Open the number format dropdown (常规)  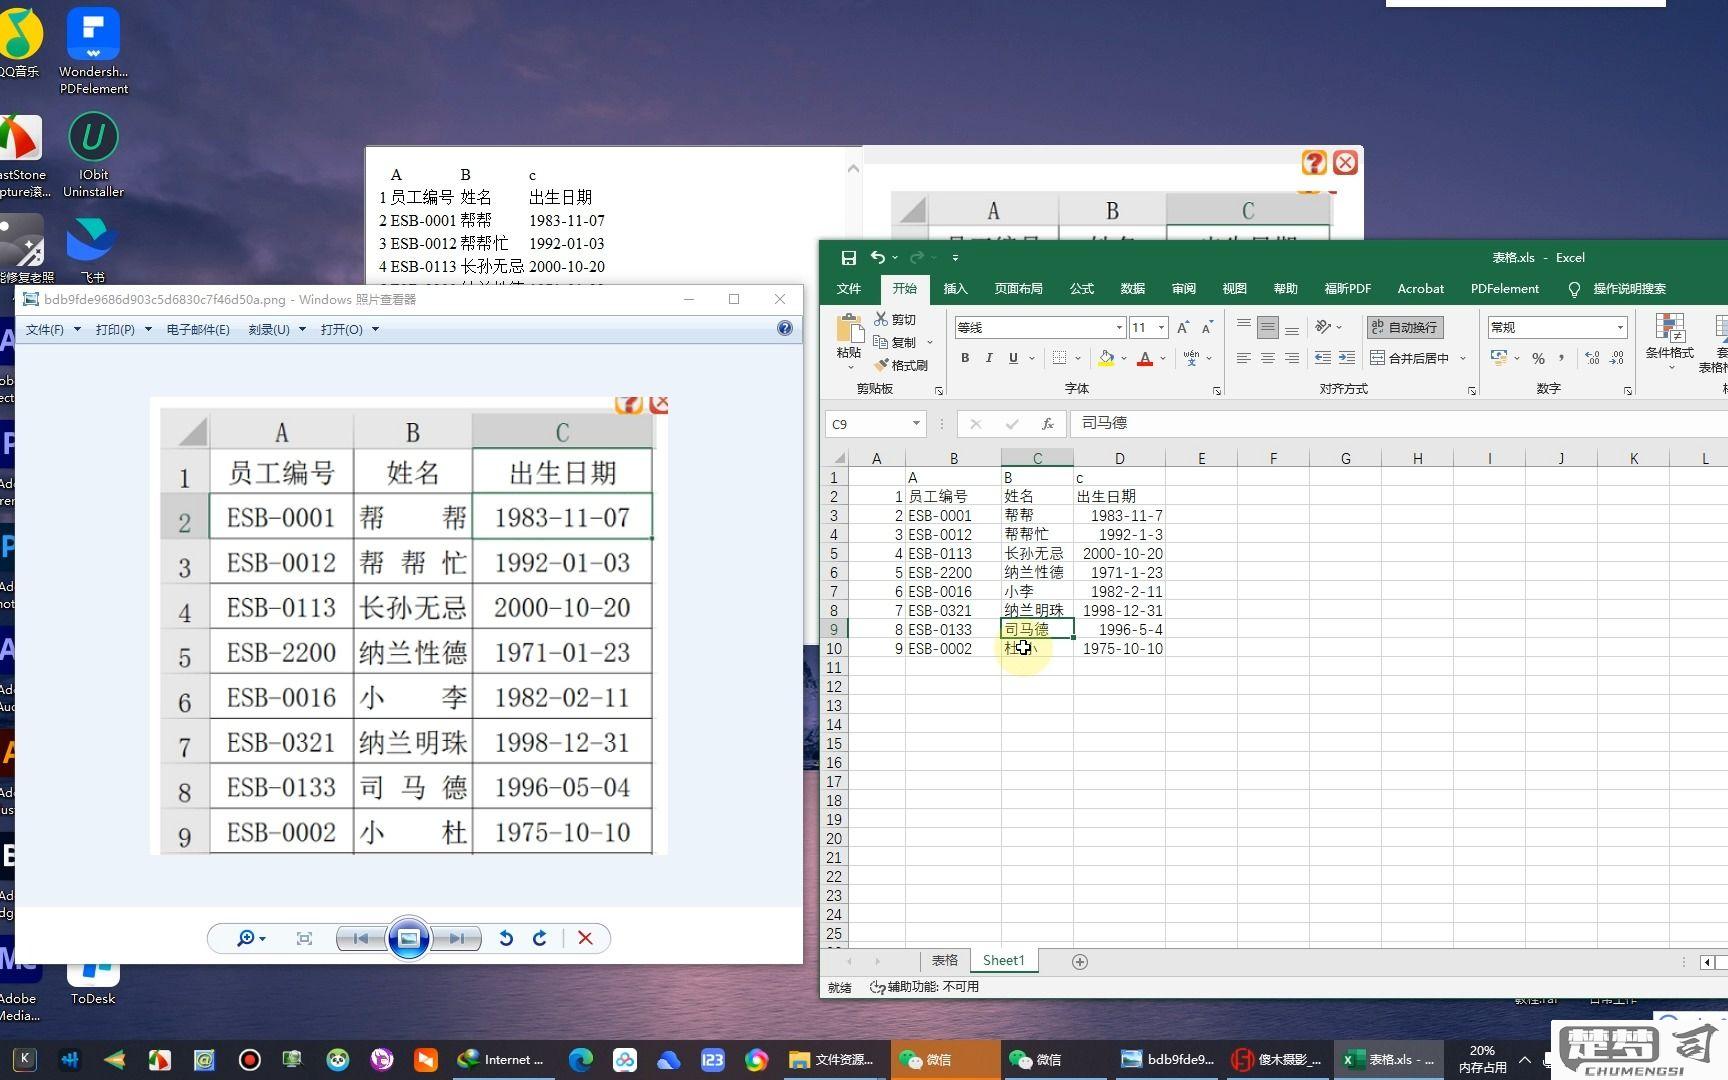tap(1619, 327)
